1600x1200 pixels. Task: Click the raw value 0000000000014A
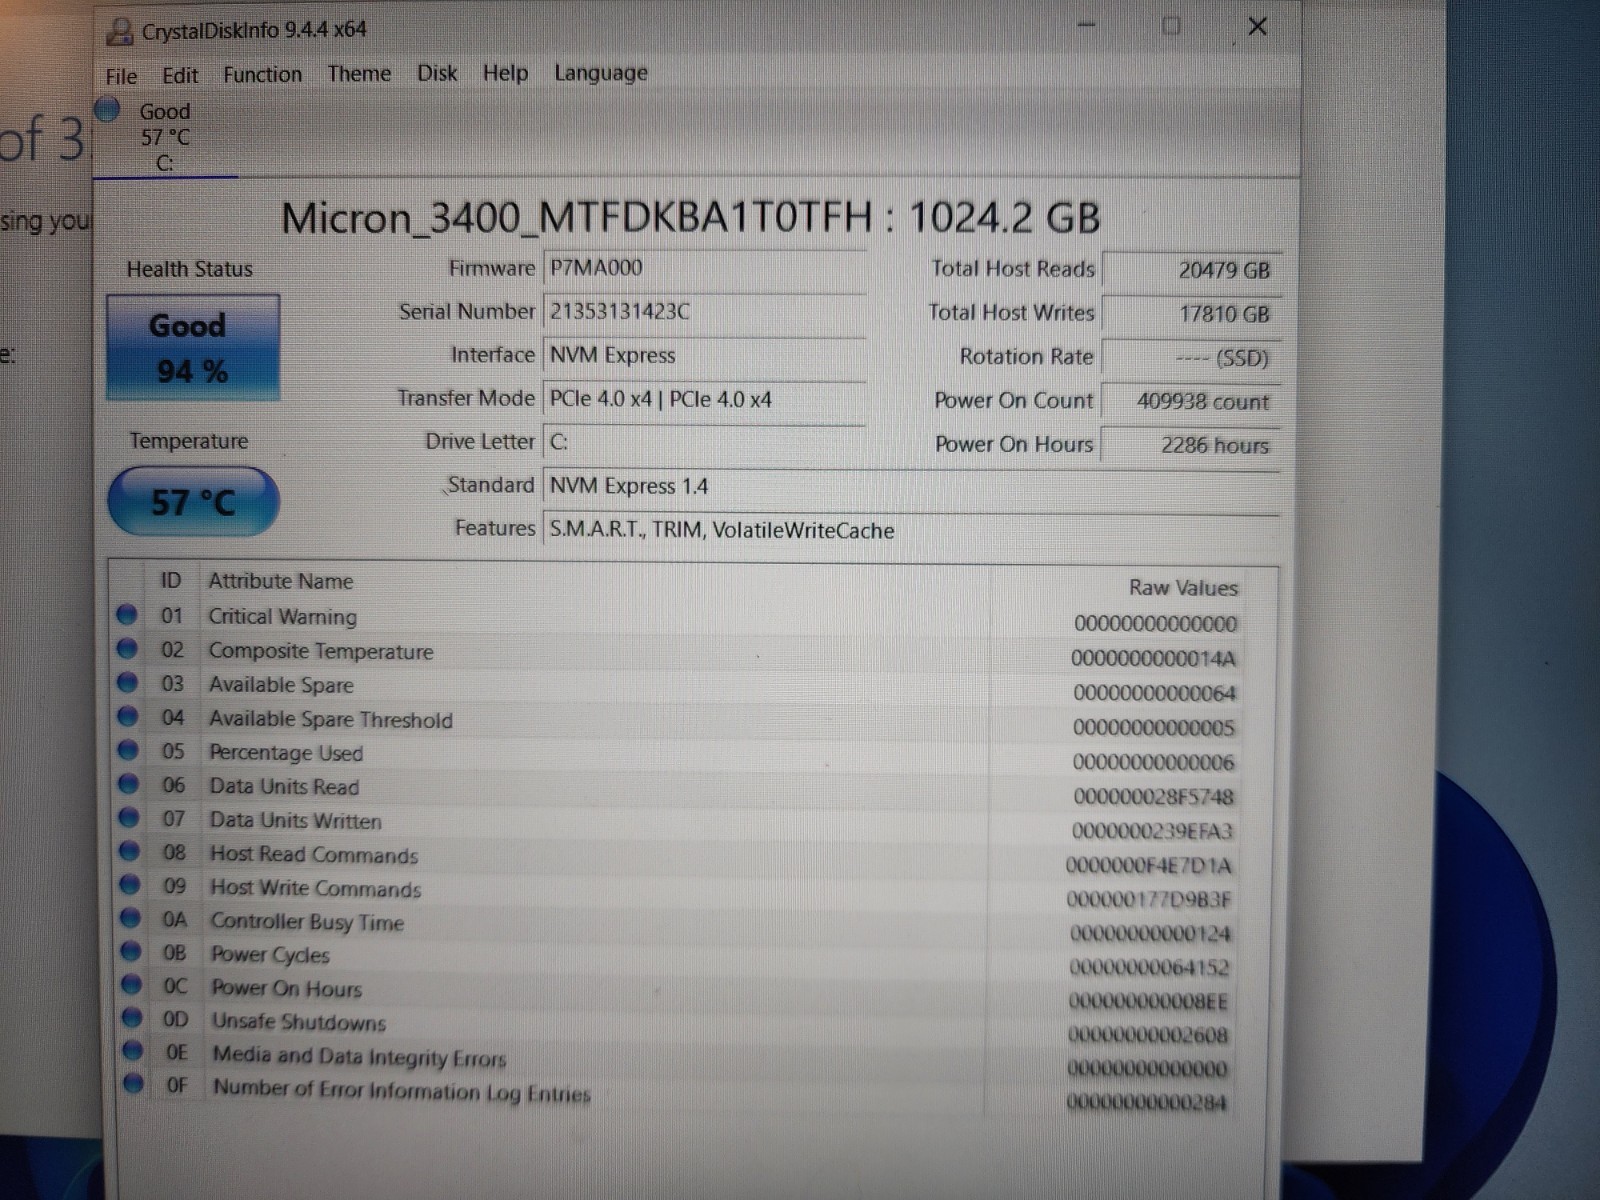[x=1153, y=659]
